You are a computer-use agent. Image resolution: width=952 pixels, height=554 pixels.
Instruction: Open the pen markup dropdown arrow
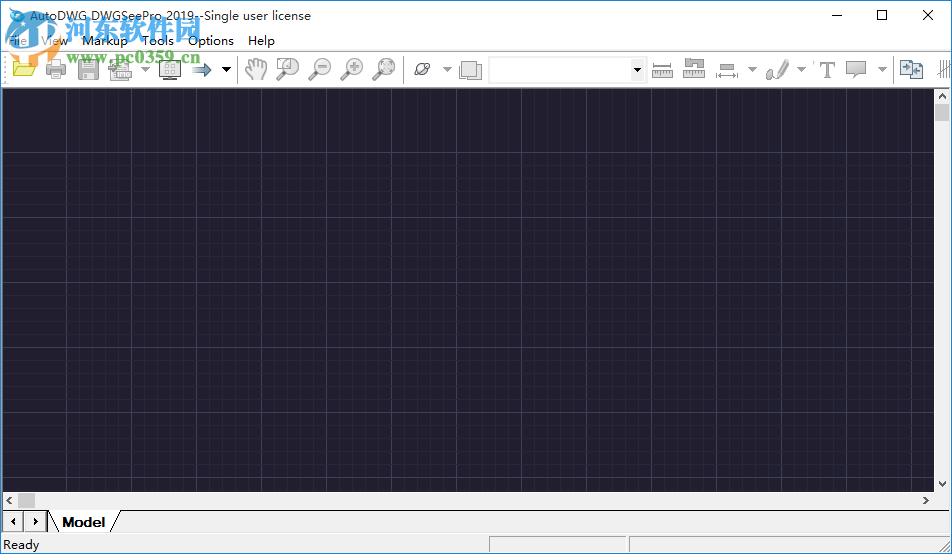pyautogui.click(x=801, y=69)
